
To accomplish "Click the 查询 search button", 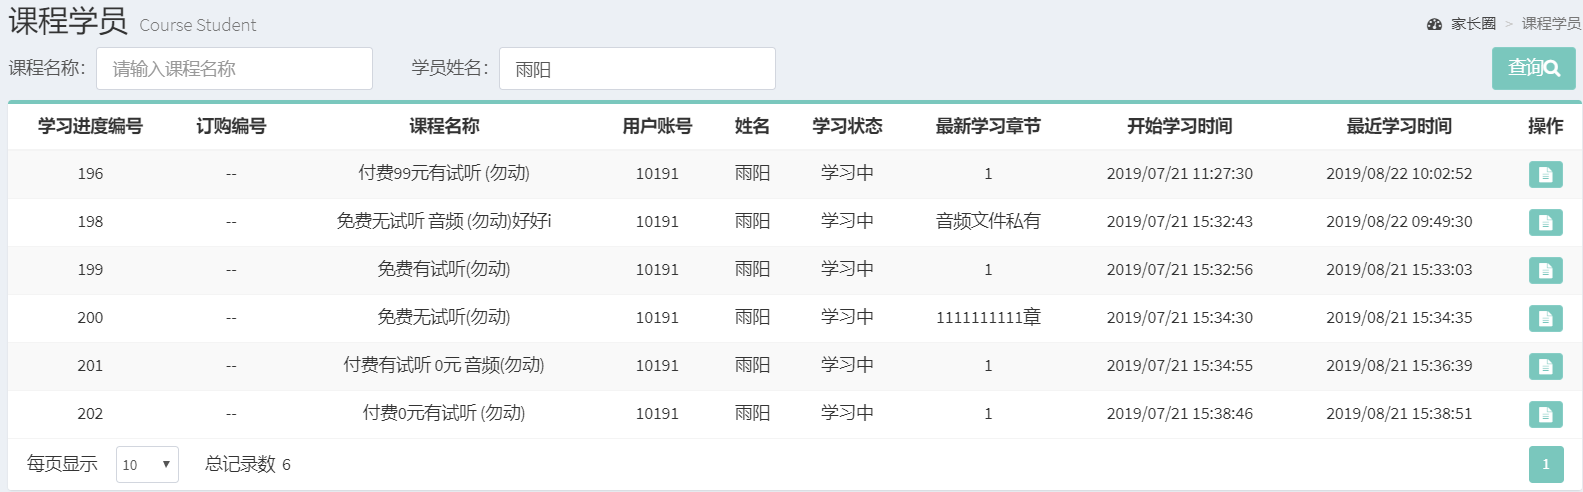I will pyautogui.click(x=1533, y=68).
